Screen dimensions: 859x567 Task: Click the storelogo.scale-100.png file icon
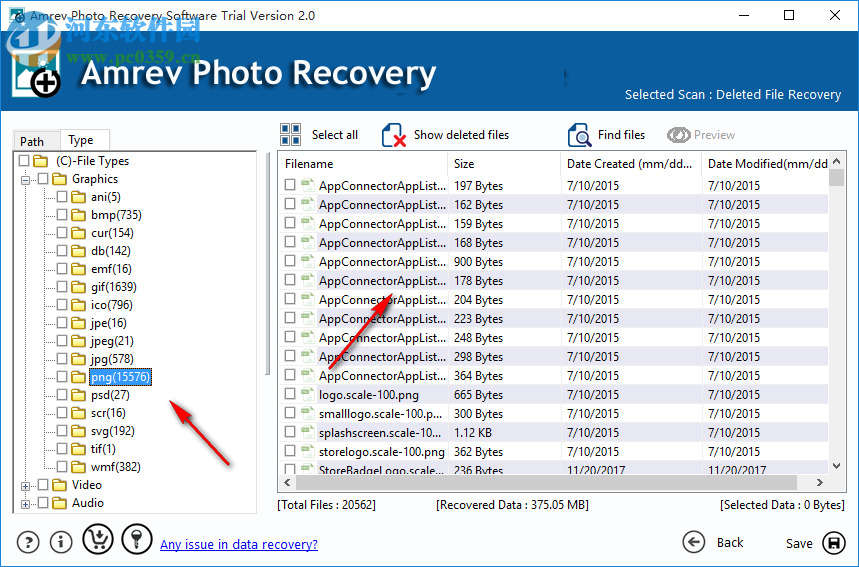tap(307, 450)
